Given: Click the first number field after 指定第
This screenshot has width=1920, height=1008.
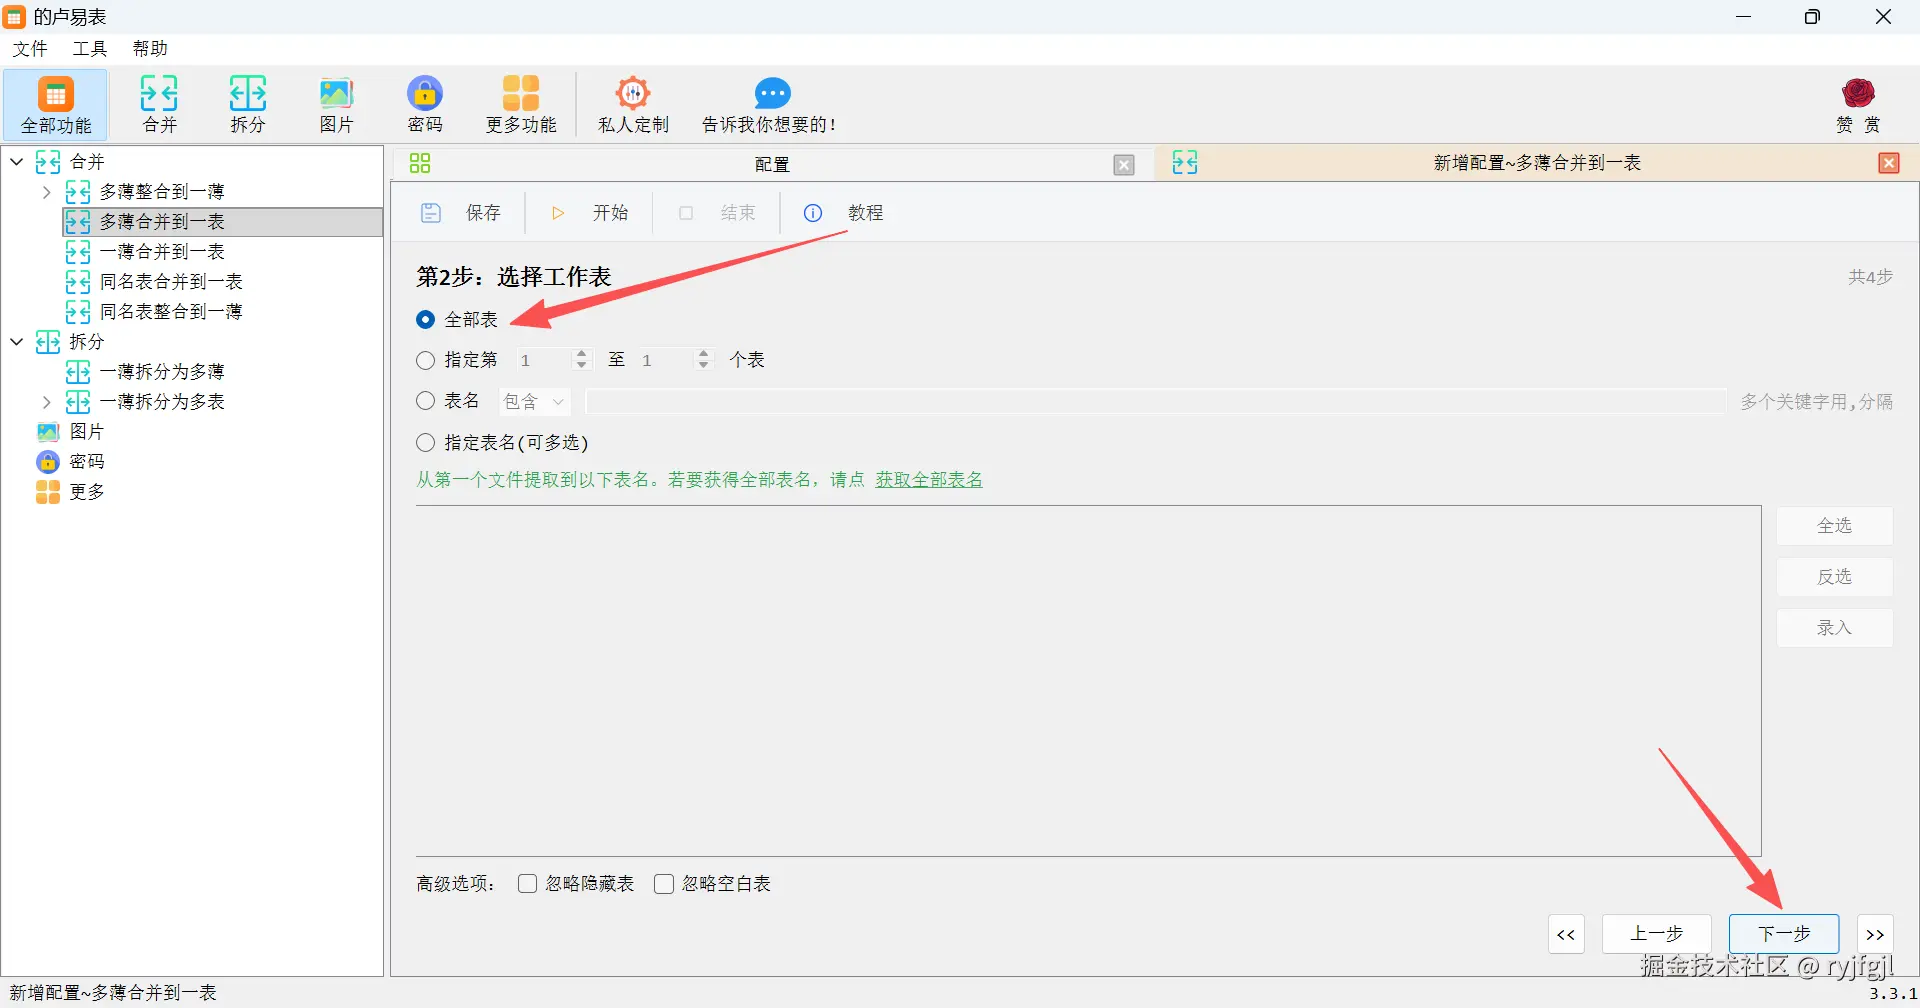Looking at the screenshot, I should click(x=543, y=360).
